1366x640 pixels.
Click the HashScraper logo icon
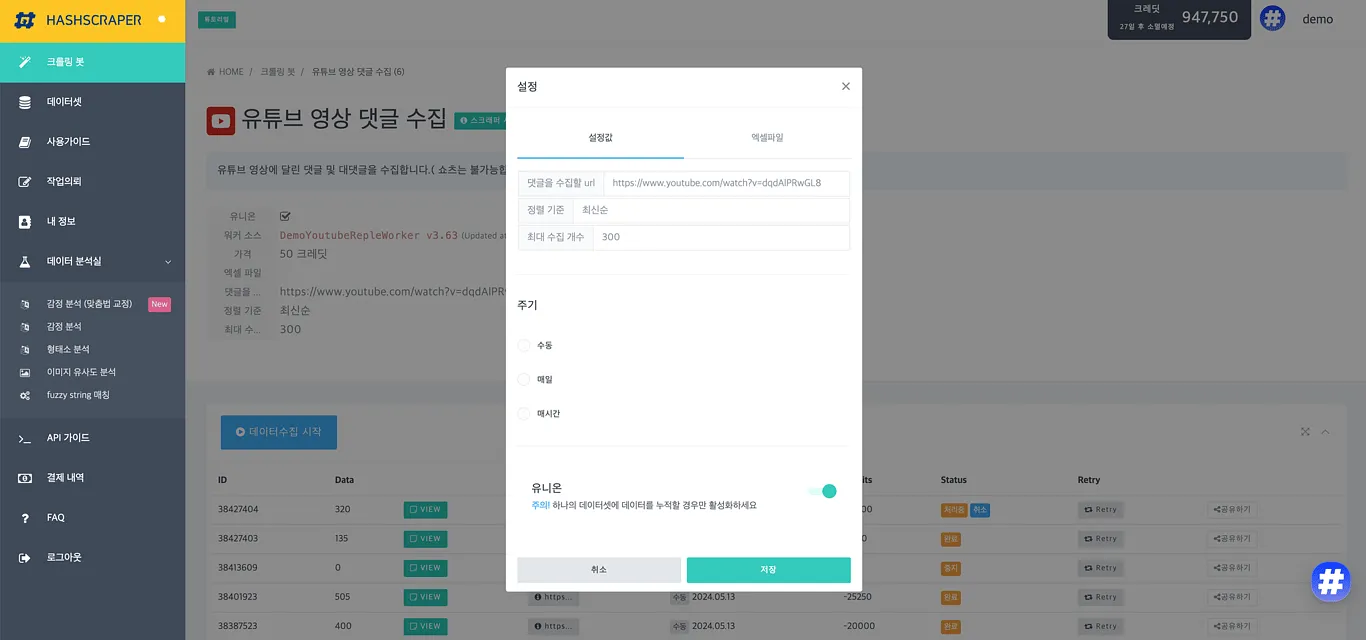26,20
